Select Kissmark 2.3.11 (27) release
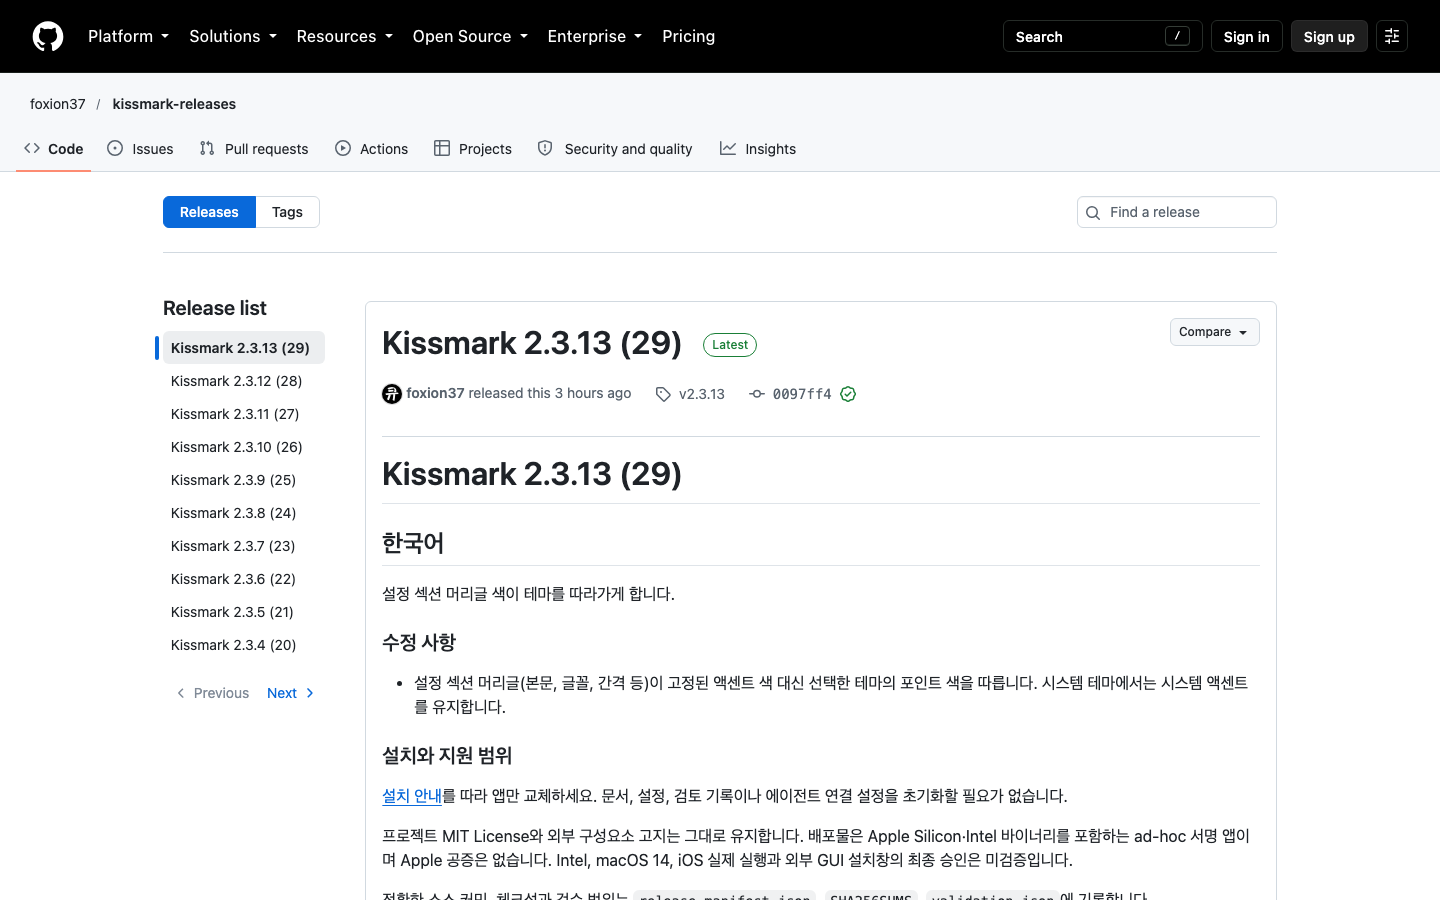 (244, 414)
